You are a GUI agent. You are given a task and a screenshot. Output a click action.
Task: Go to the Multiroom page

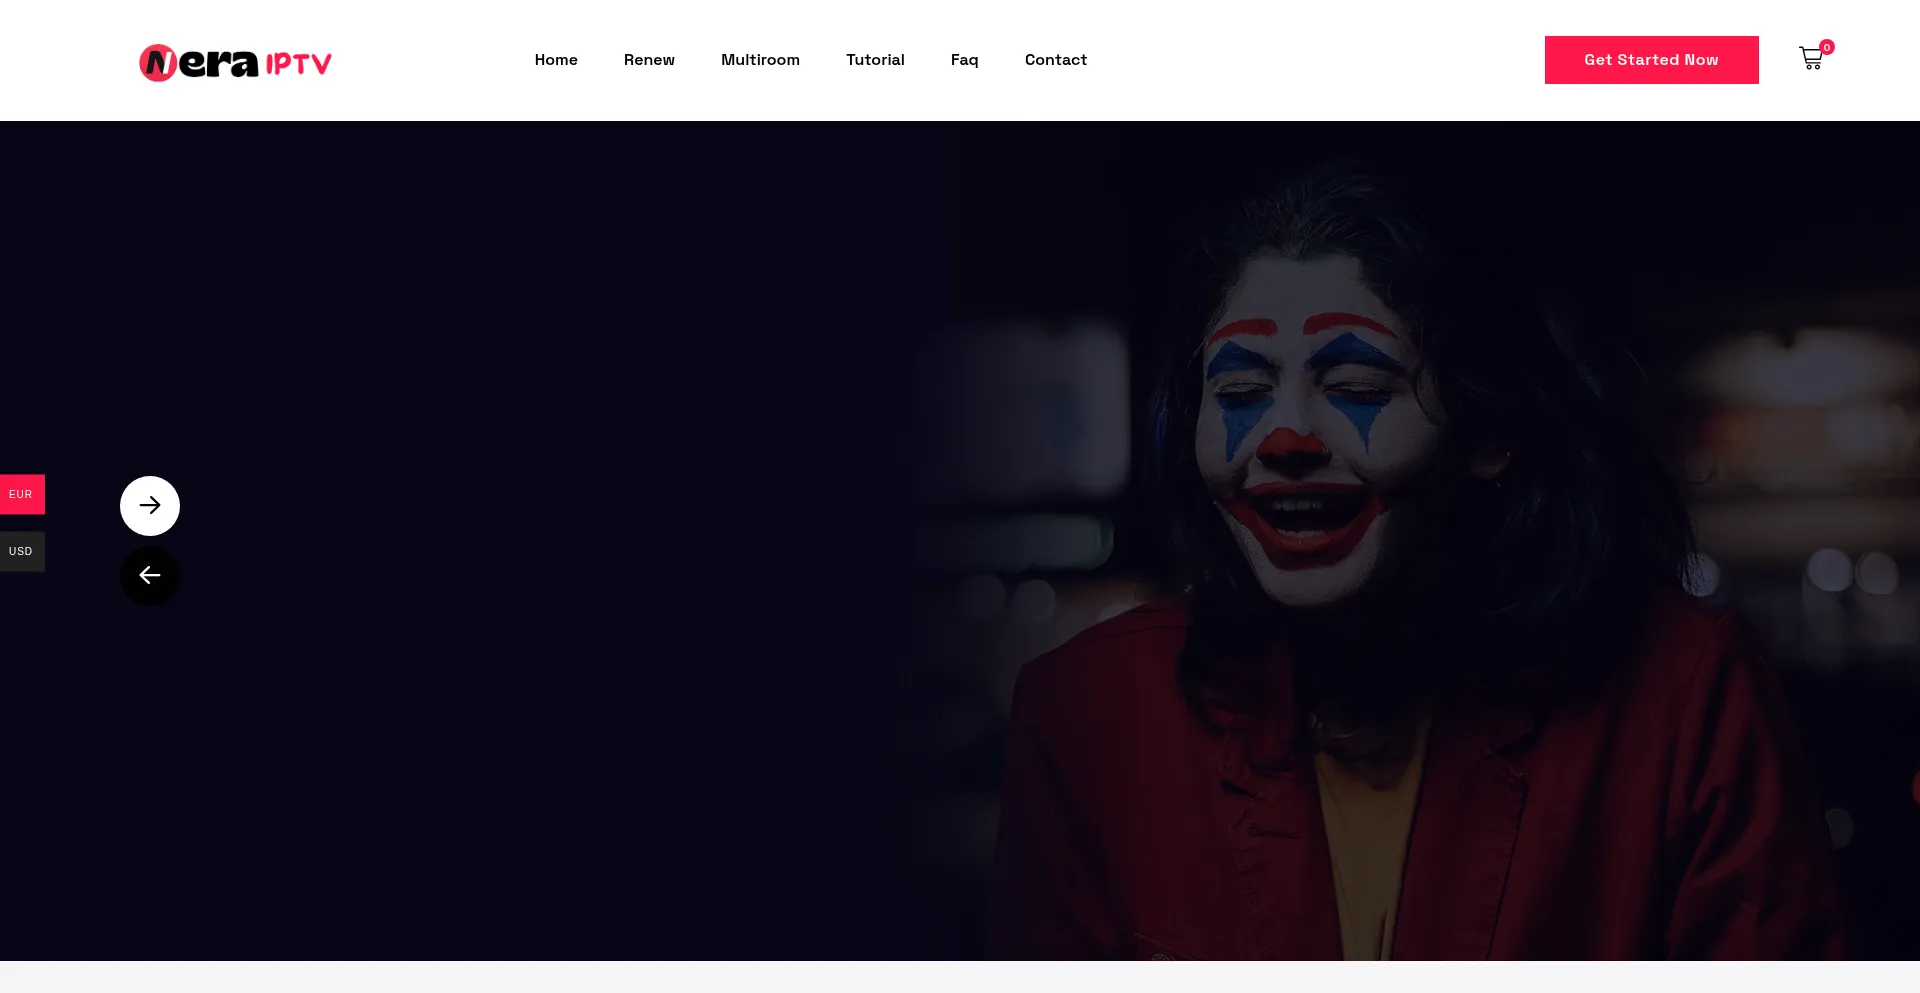(x=760, y=60)
